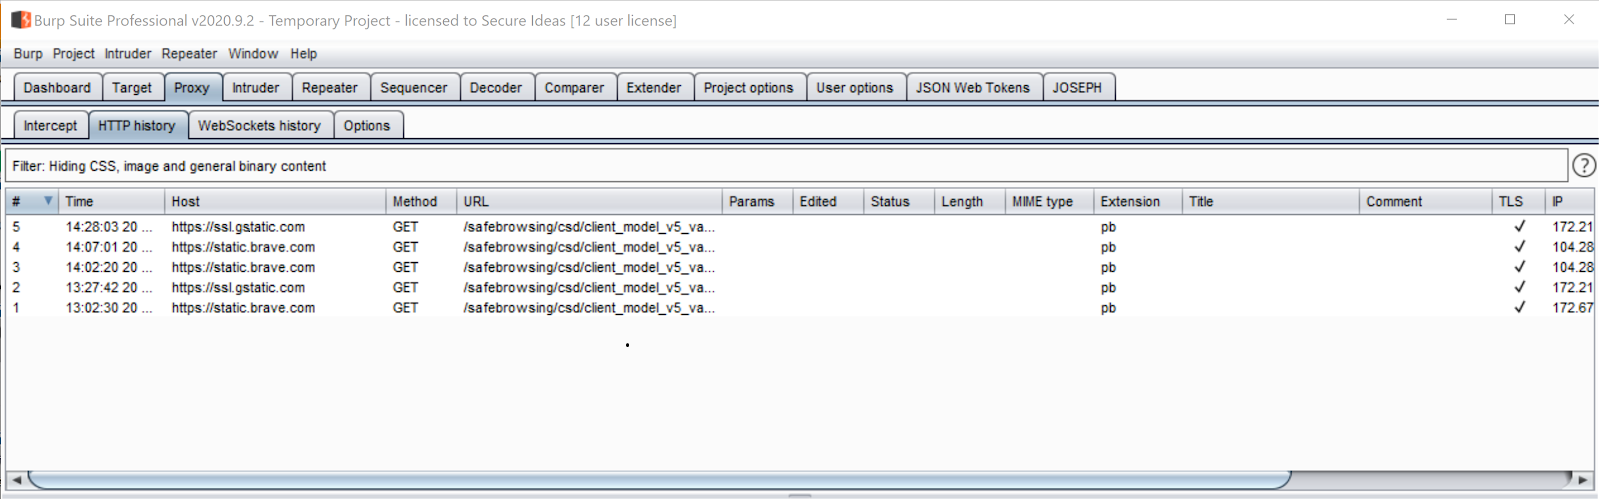1599x499 pixels.
Task: Click time 13:02:30 cell
Action: tap(109, 308)
